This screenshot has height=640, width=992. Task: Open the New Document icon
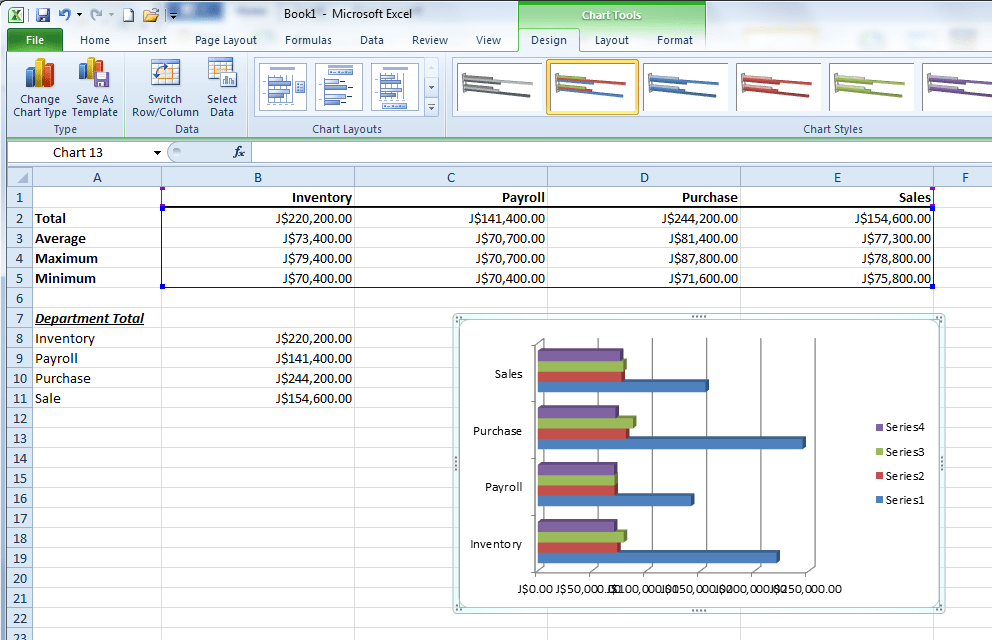tap(126, 13)
